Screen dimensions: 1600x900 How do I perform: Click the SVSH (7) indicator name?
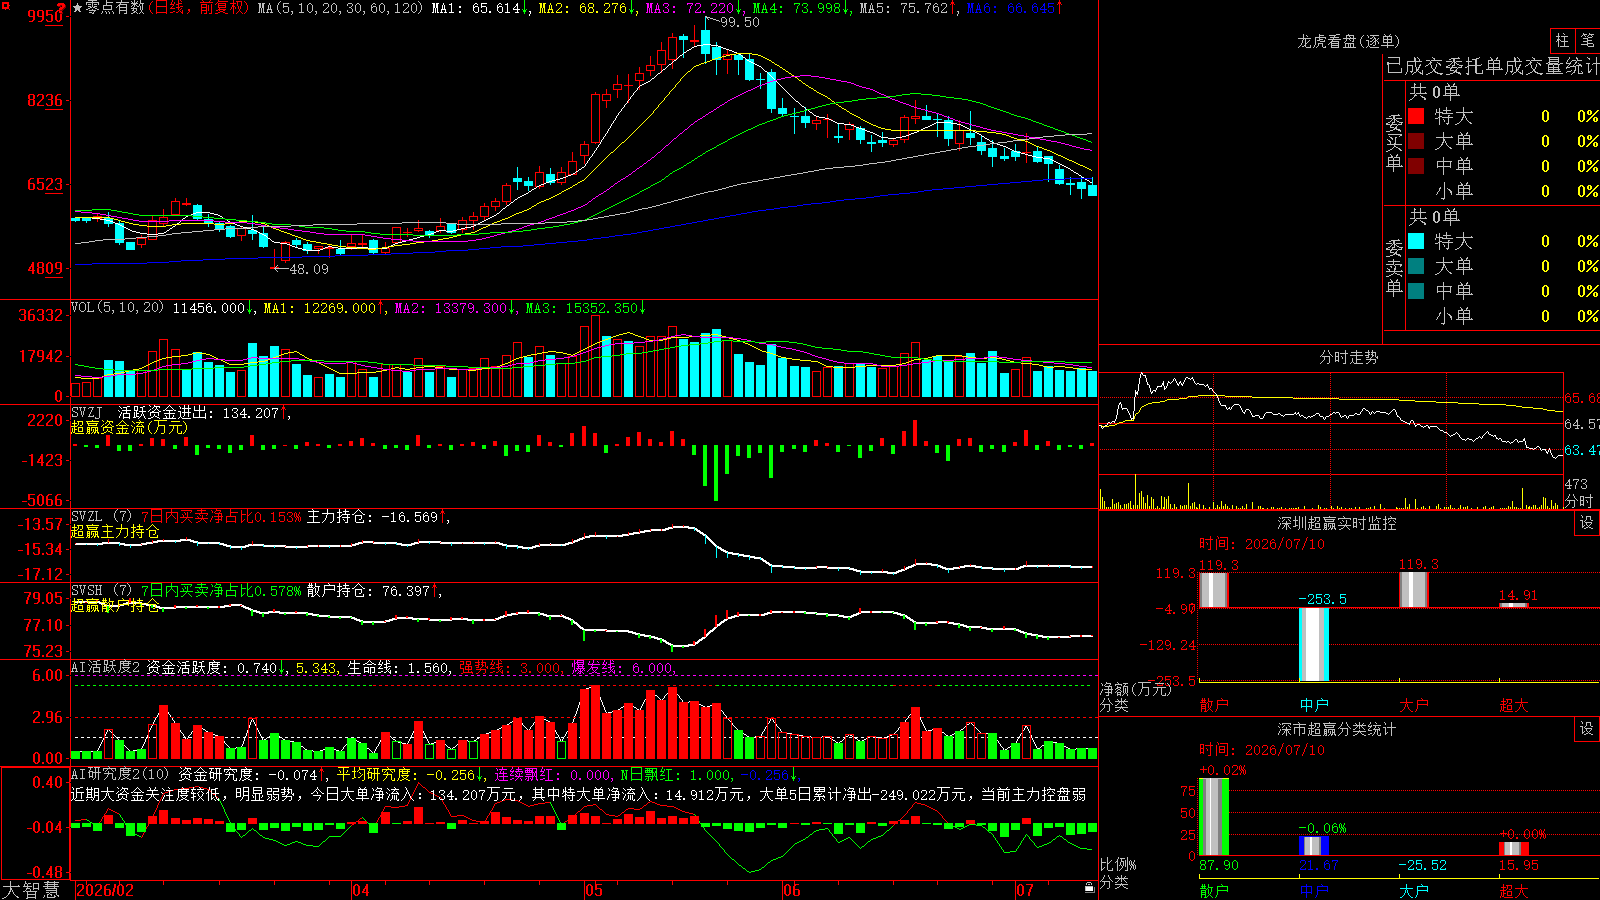click(x=102, y=591)
